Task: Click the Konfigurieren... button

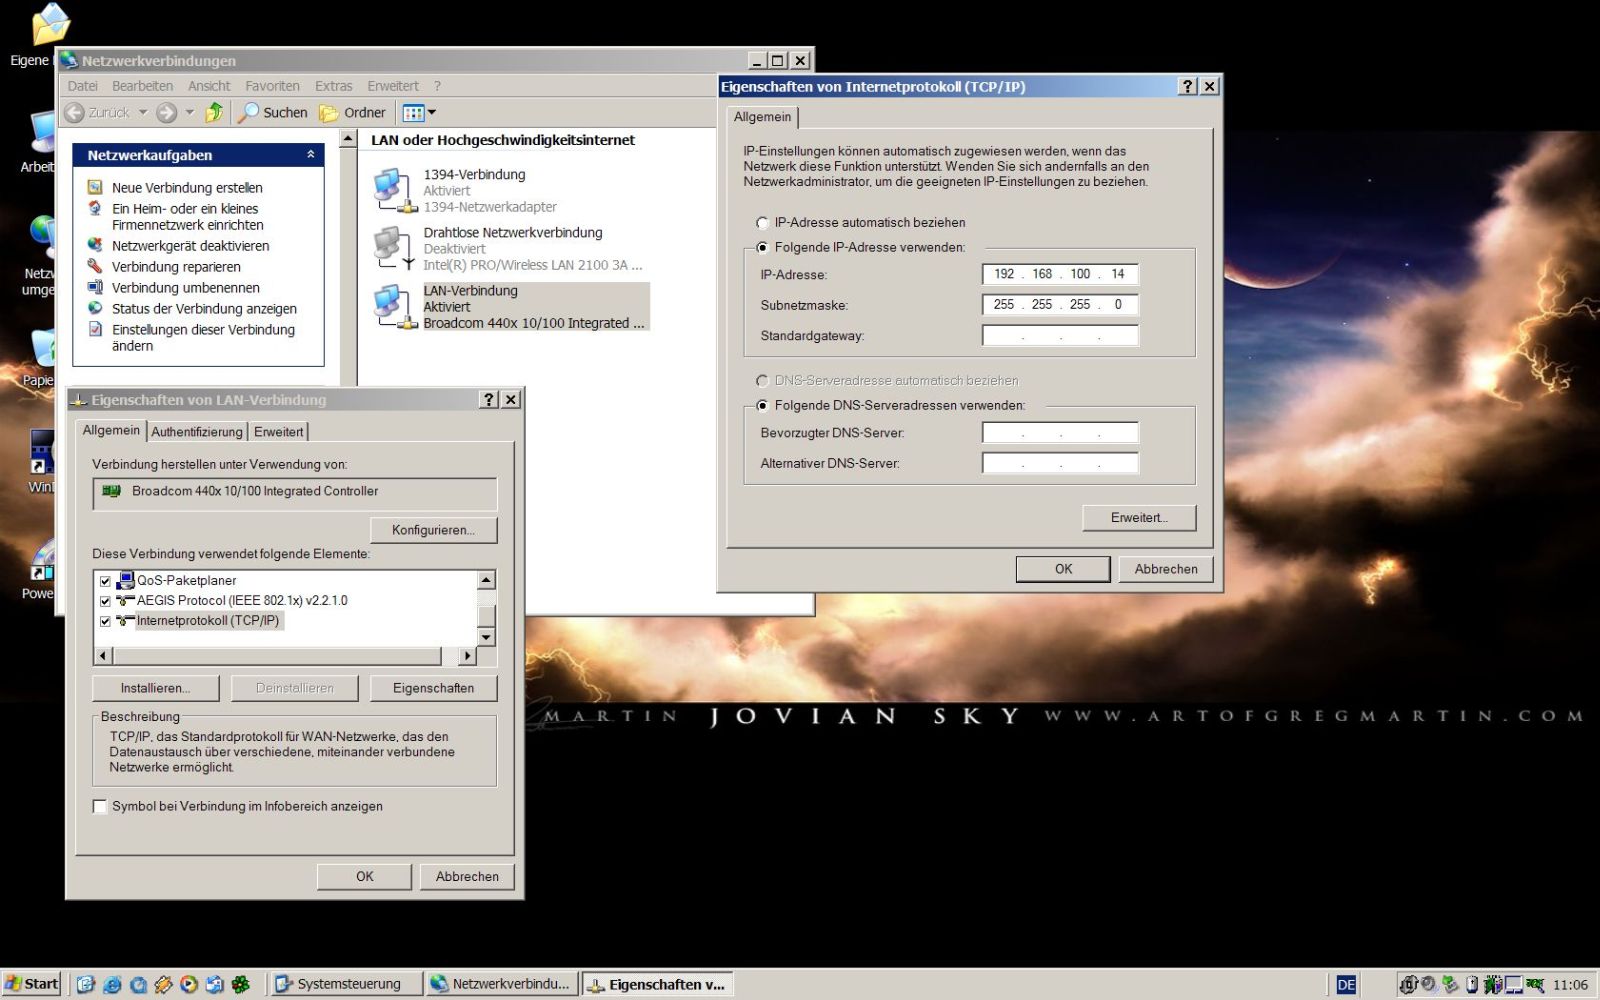Action: coord(433,530)
